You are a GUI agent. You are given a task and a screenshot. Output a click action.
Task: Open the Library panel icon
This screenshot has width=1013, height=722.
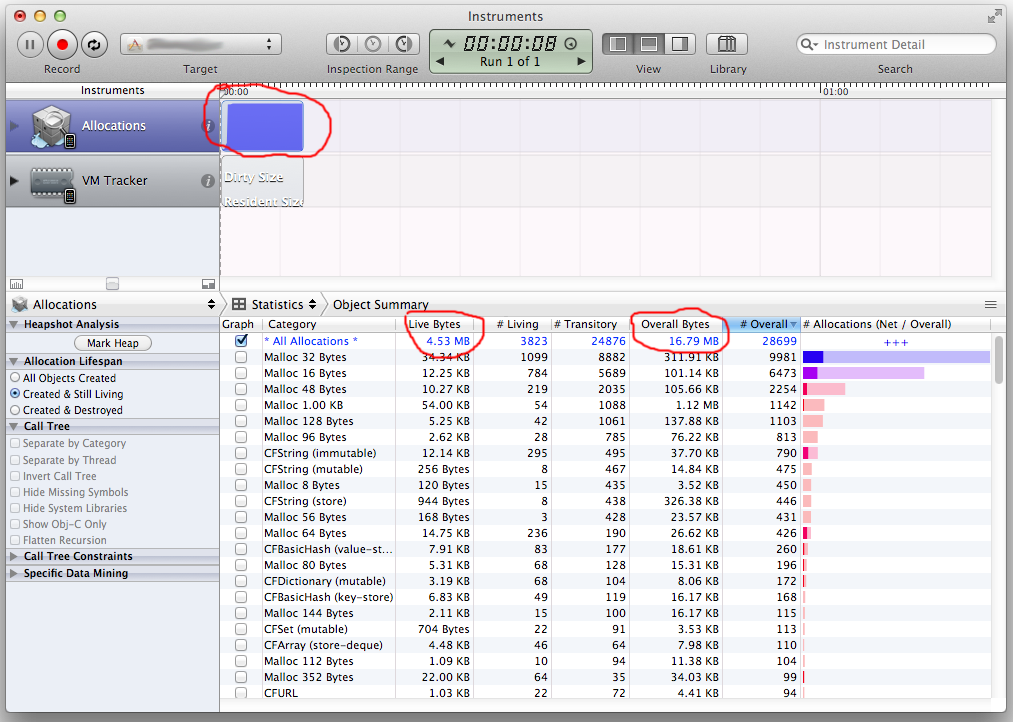coord(727,44)
